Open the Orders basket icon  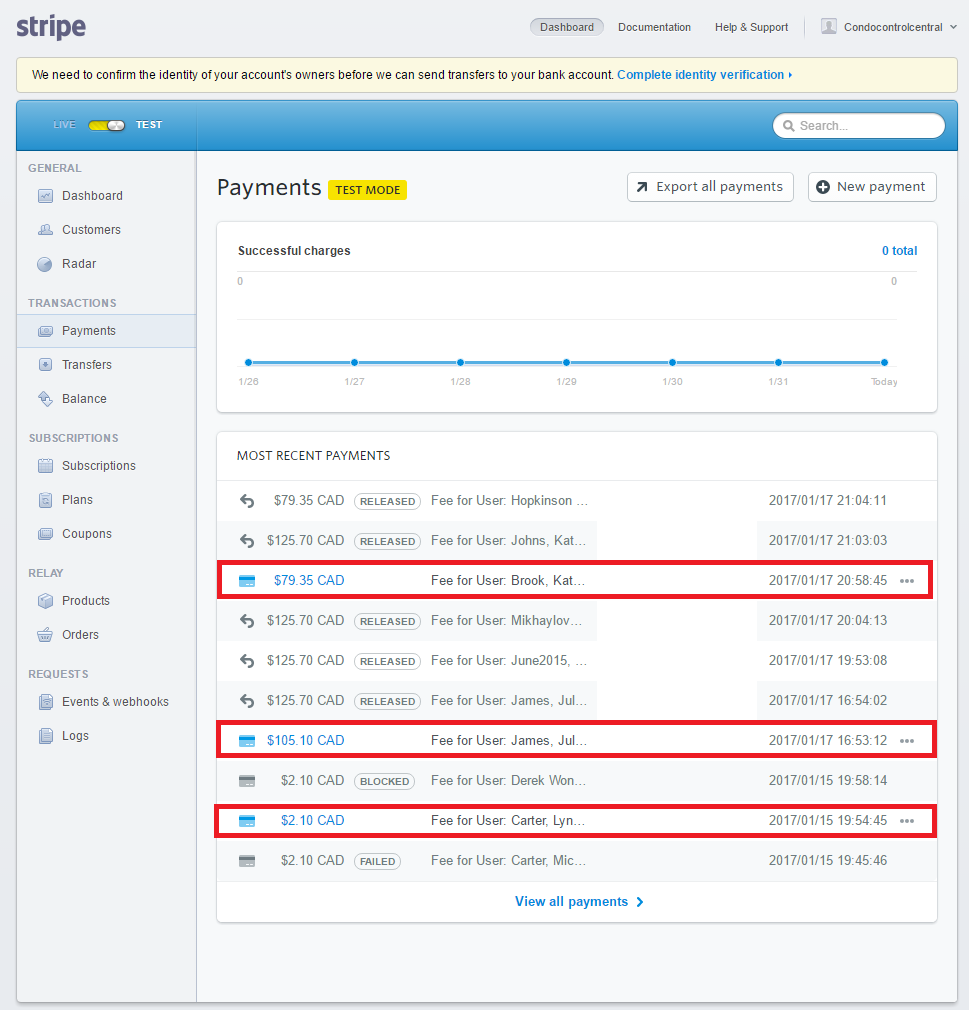(x=45, y=635)
